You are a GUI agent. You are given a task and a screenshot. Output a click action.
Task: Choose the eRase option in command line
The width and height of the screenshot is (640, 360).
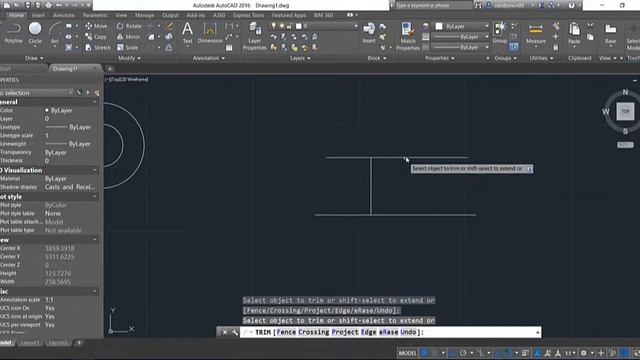click(389, 332)
